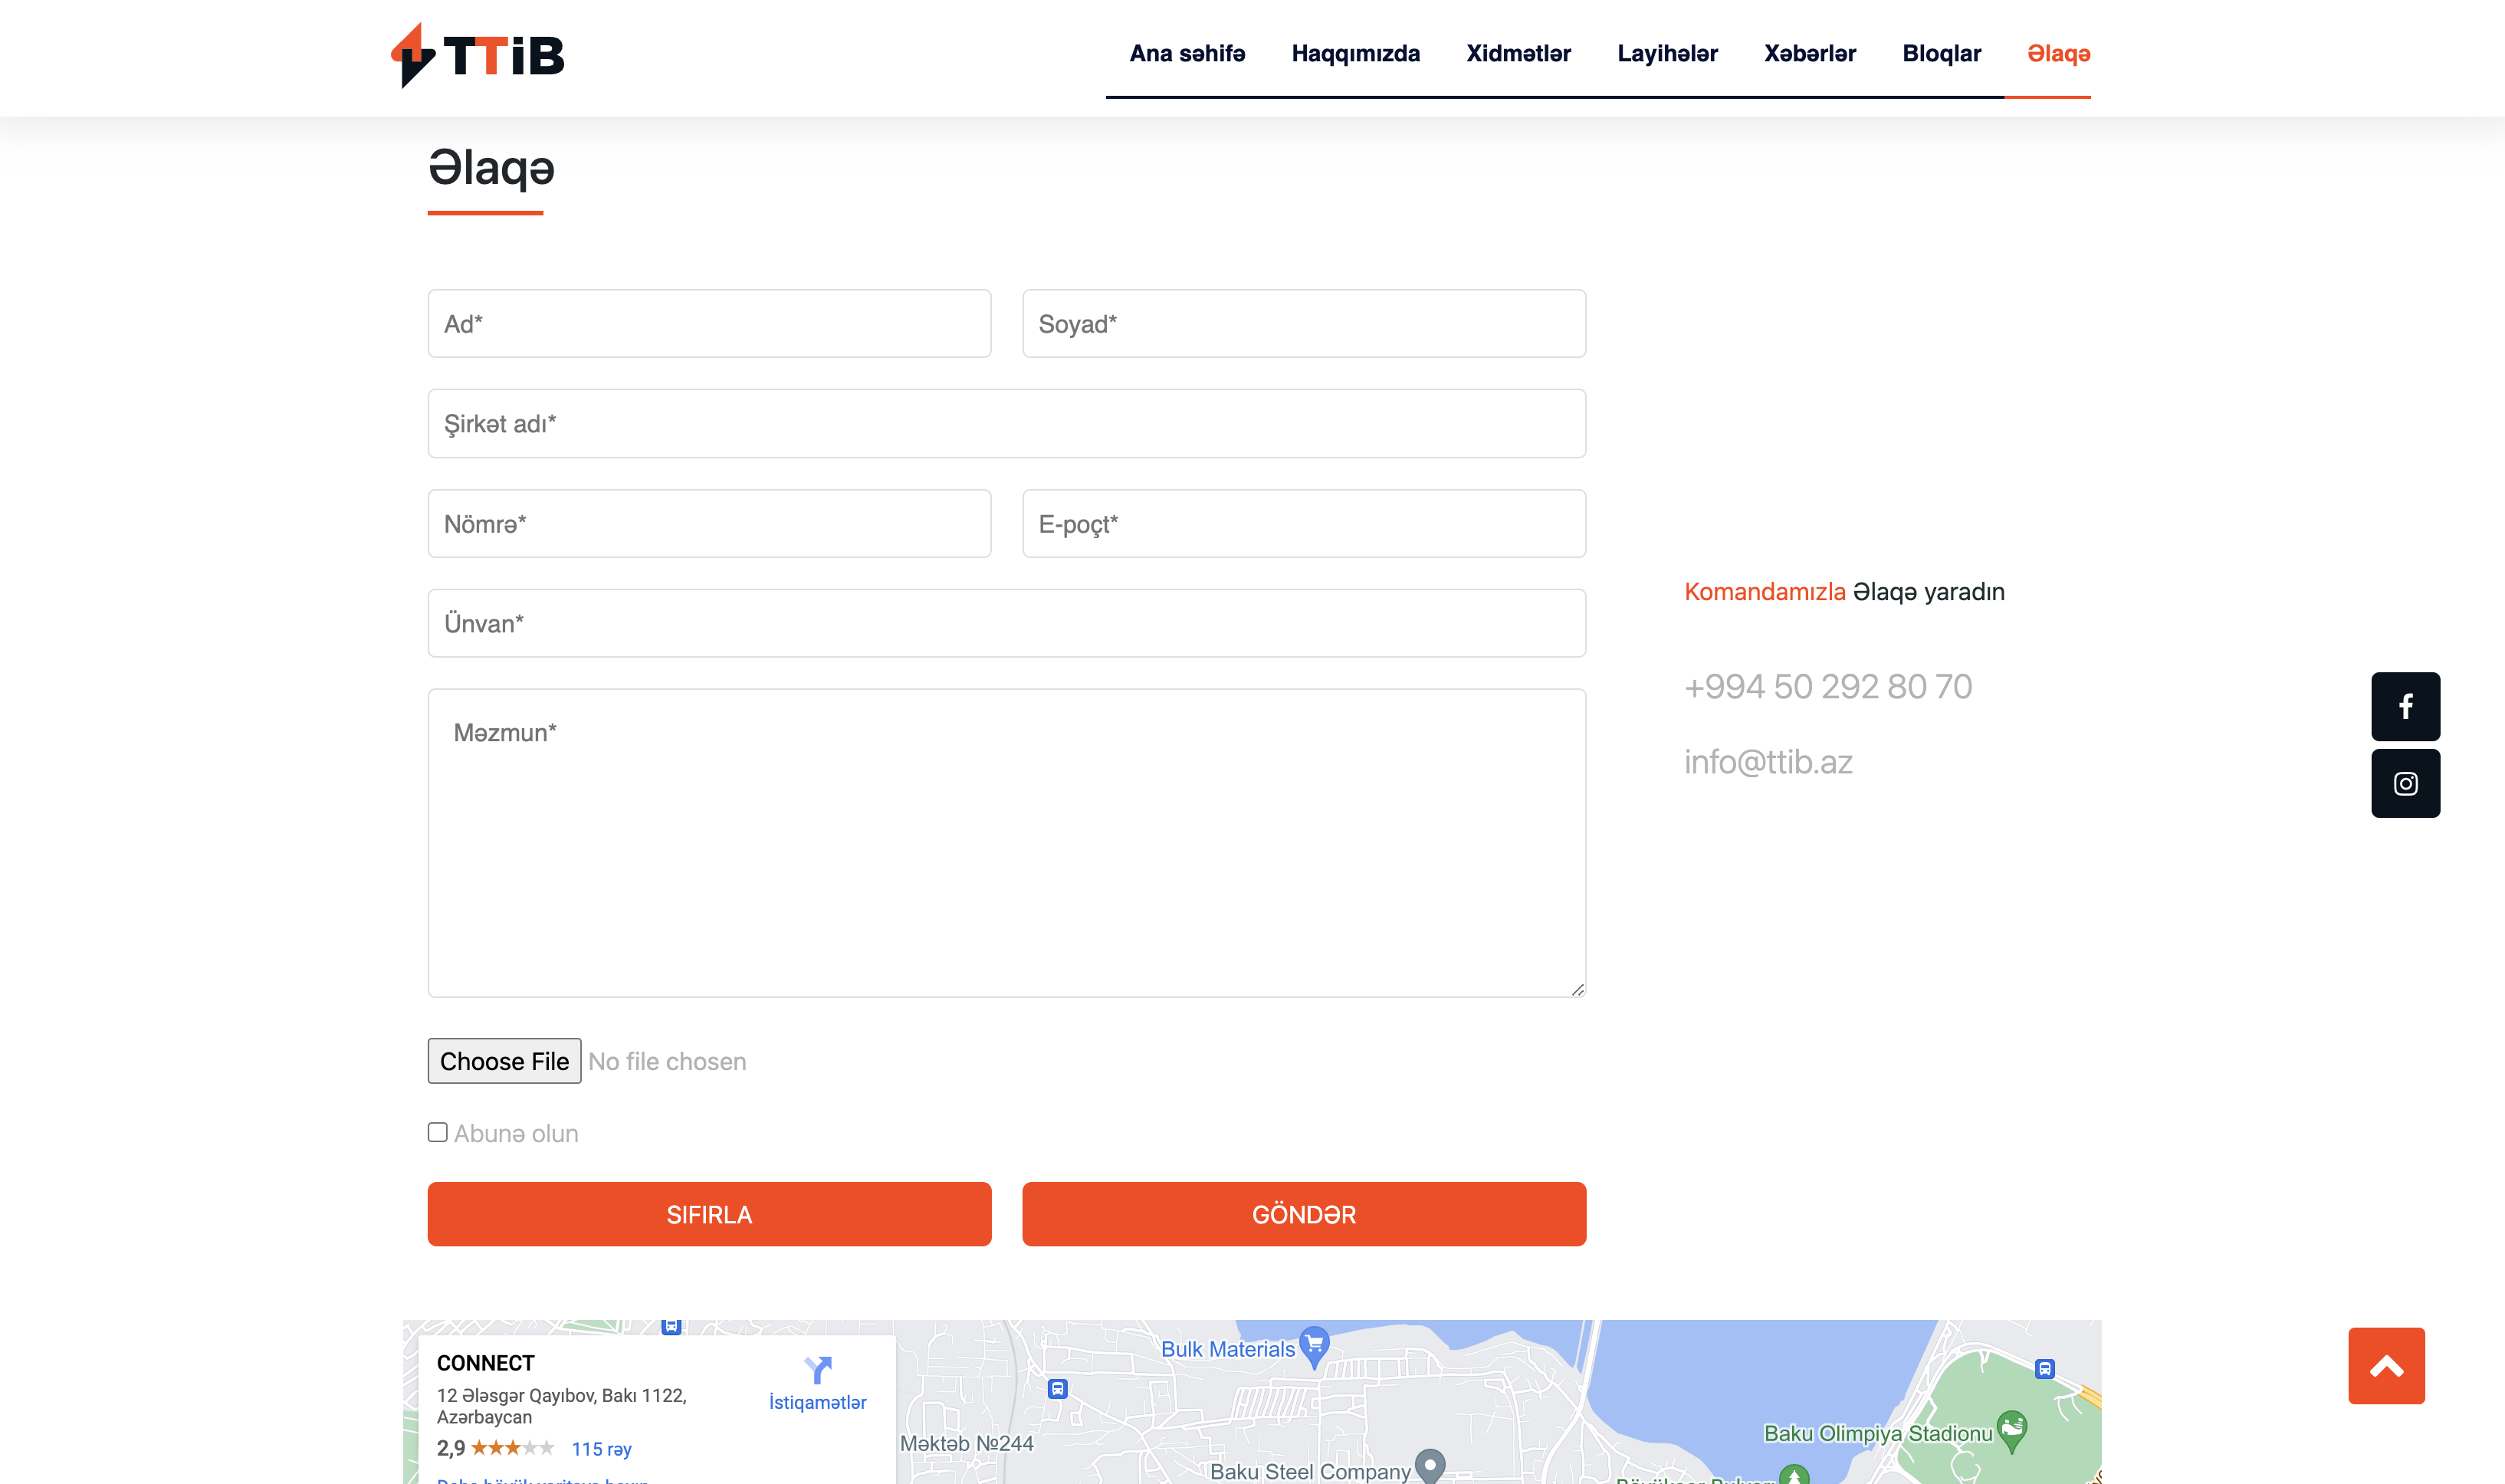Open the Facebook social icon
Viewport: 2505px width, 1484px height.
pyautogui.click(x=2405, y=707)
